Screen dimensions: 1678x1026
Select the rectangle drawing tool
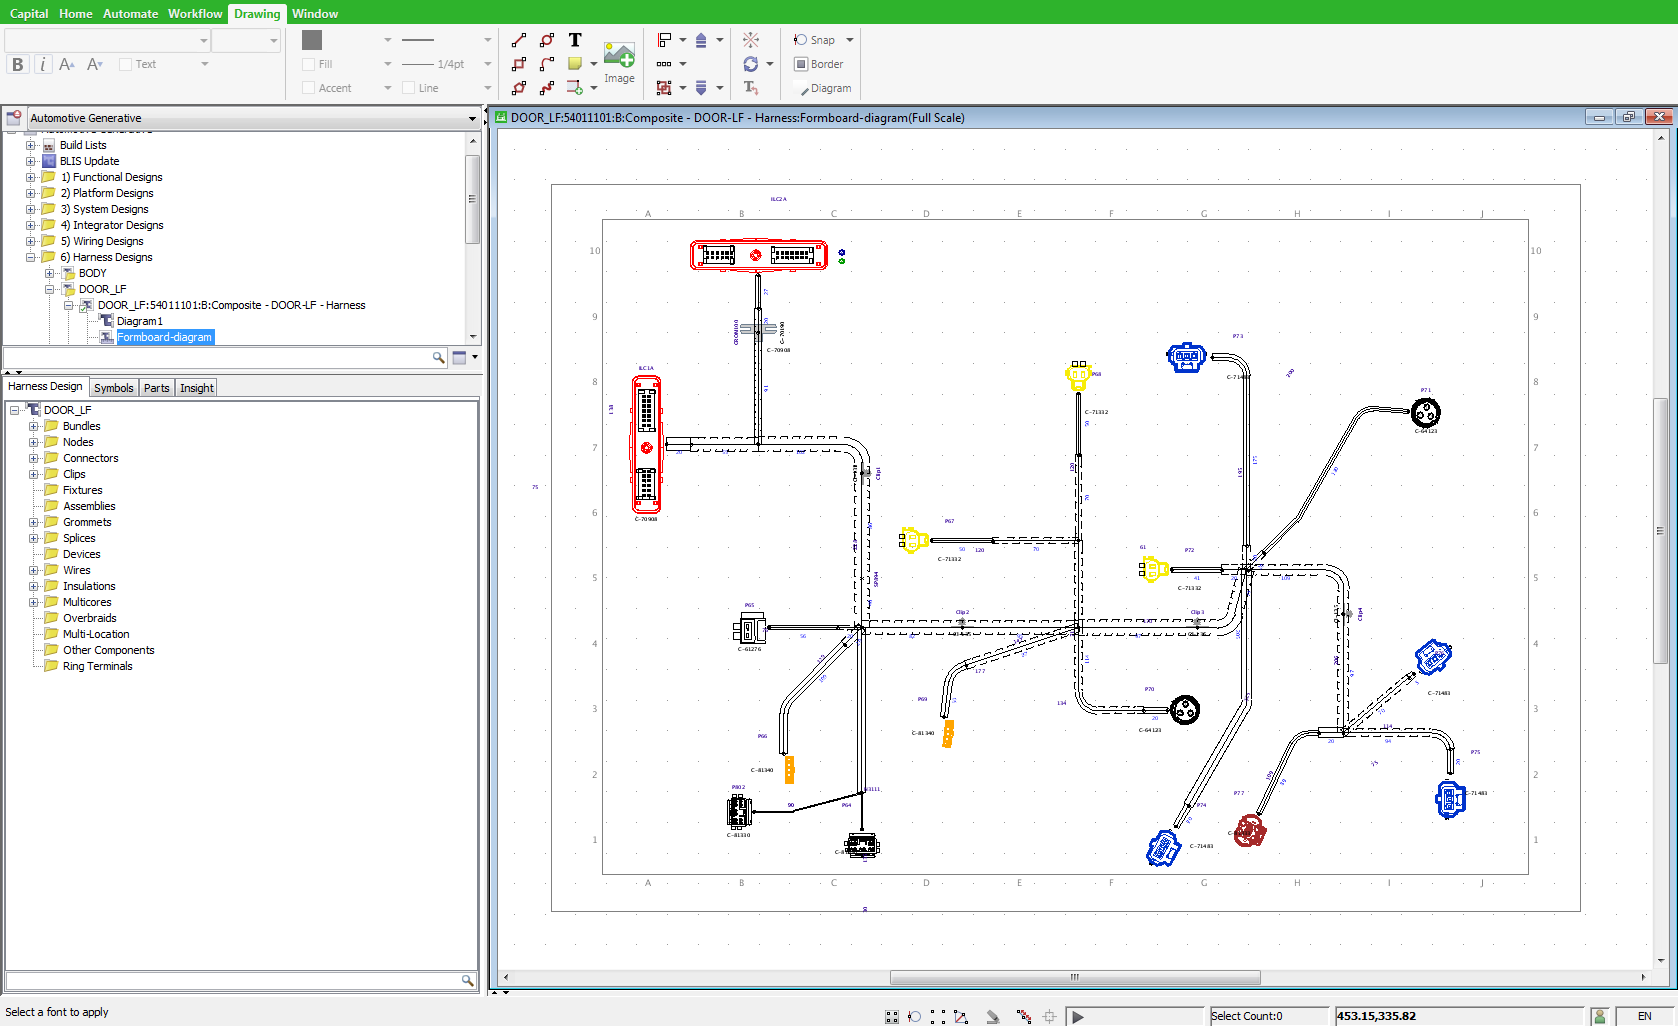519,64
